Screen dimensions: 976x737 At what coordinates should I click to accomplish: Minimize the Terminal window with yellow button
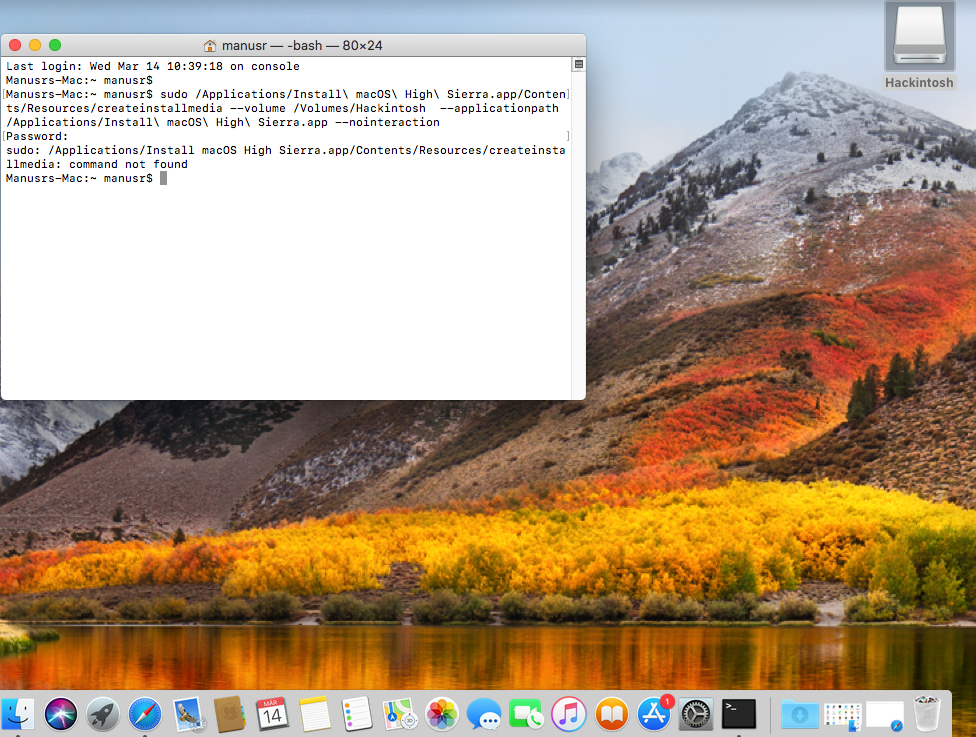click(35, 45)
